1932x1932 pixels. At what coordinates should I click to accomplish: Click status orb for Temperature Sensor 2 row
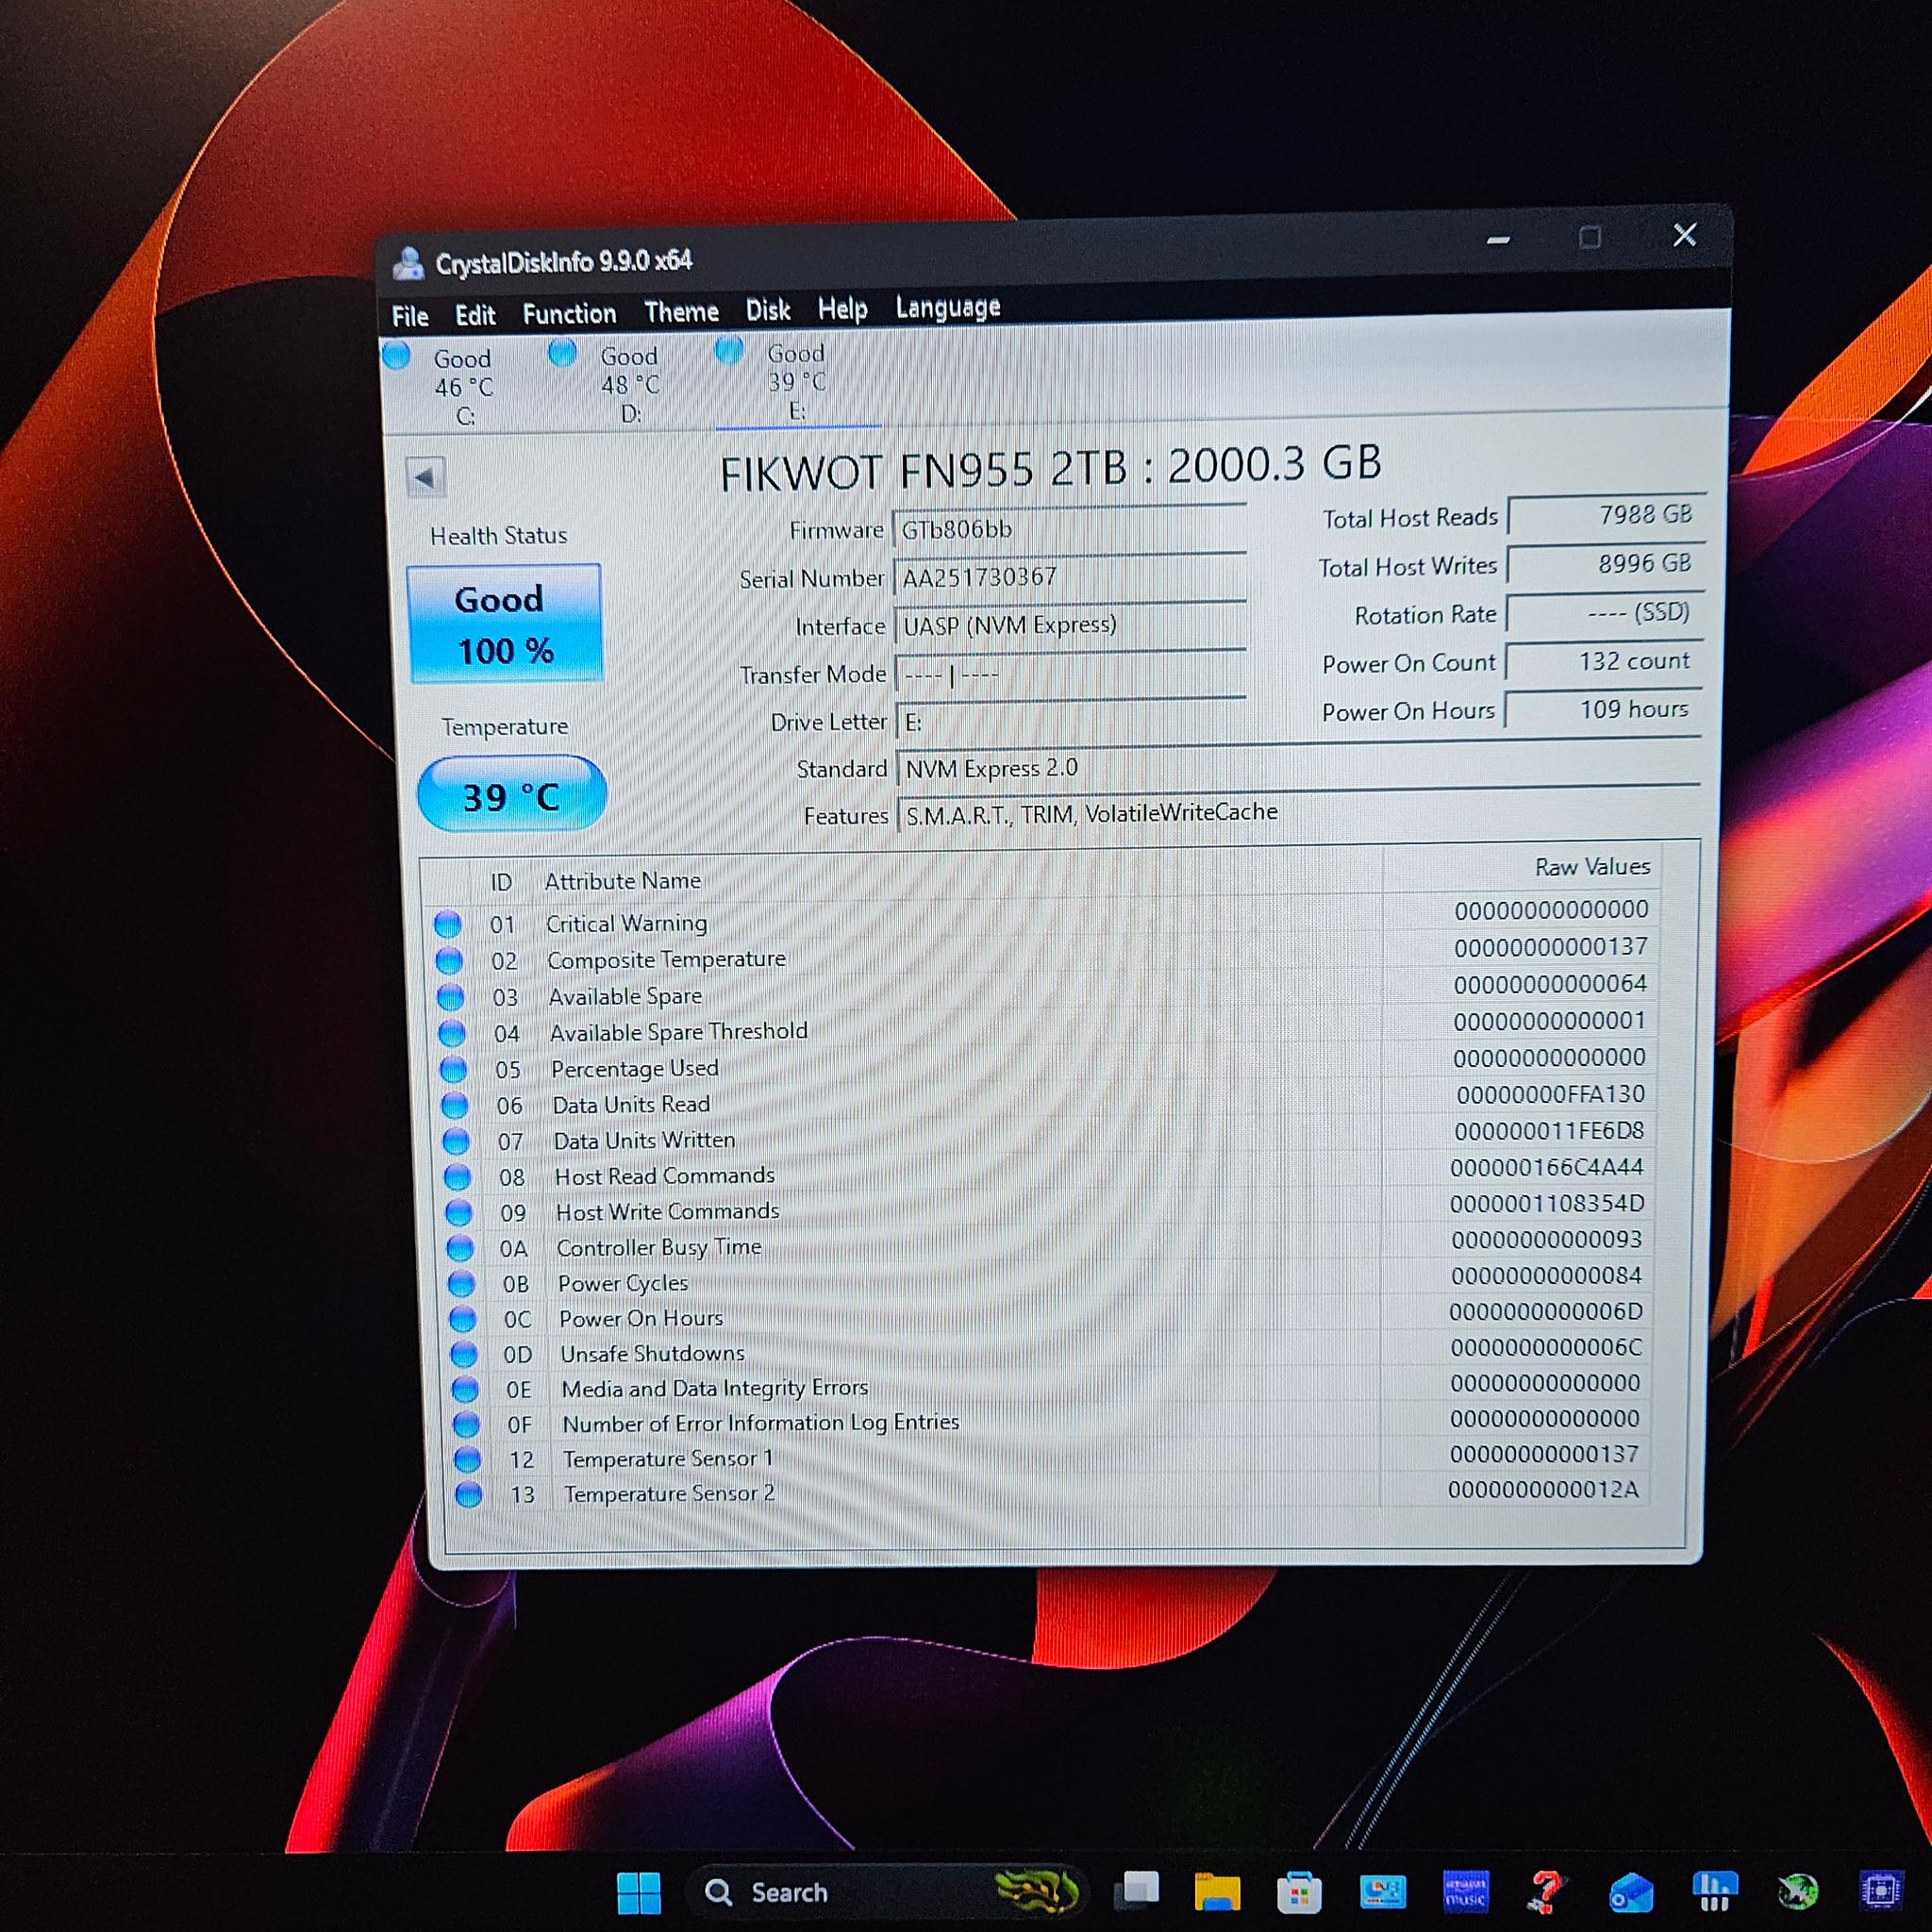coord(468,1495)
